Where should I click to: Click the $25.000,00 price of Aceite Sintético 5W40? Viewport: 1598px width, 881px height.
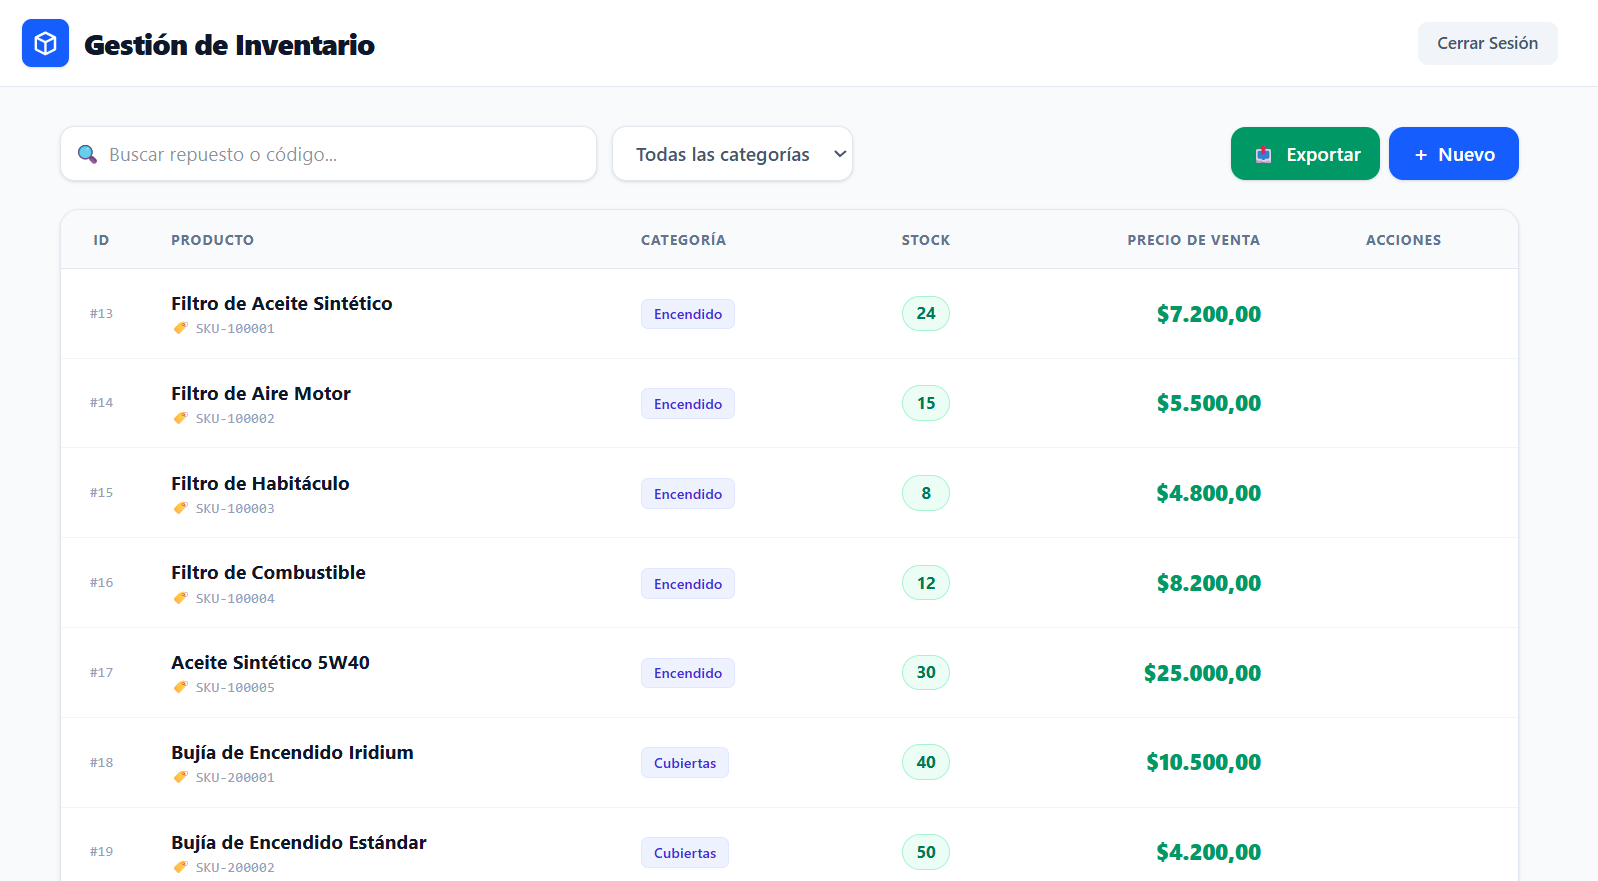click(x=1202, y=673)
